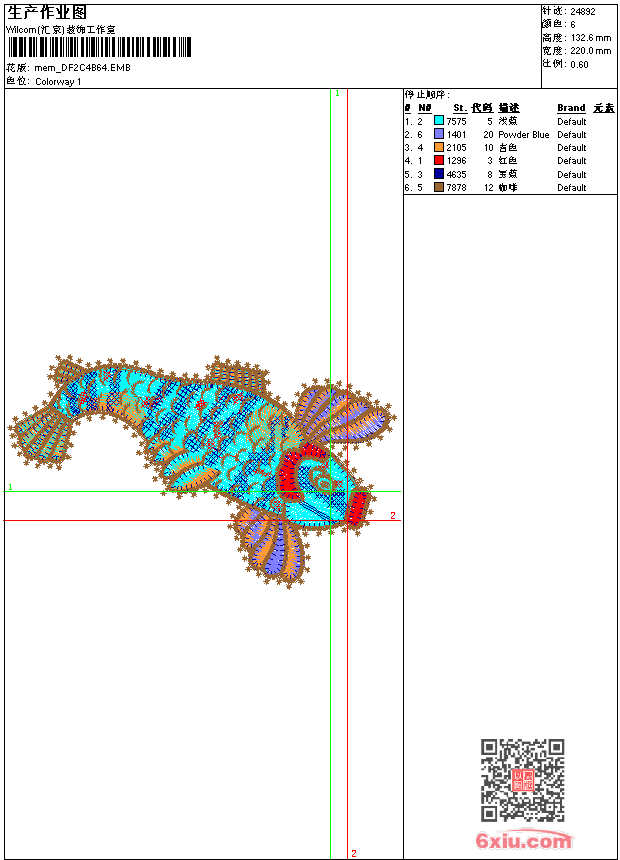This screenshot has height=860, width=620.
Task: Click the 220.0 mm width value
Action: pos(590,50)
